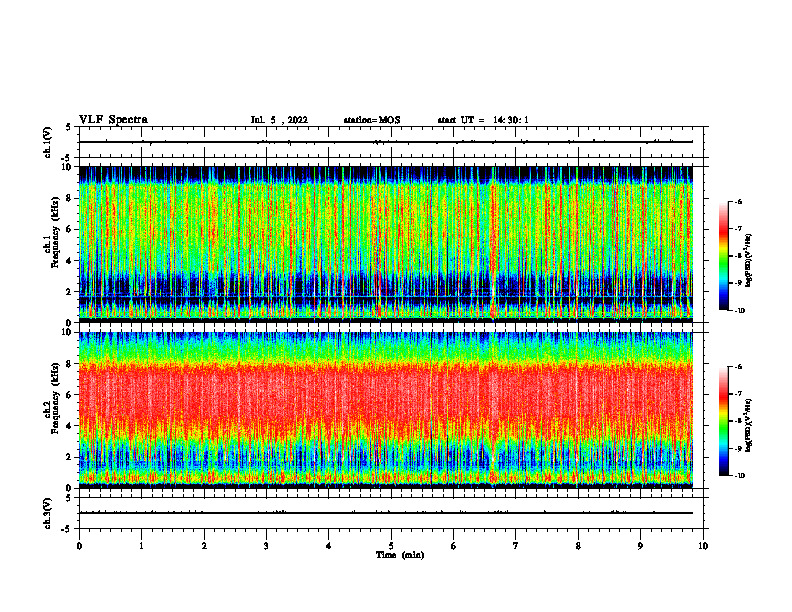This screenshot has width=792, height=612.
Task: Click the ch.1 "Frequency (kHz)" axis label
Action: tap(55, 232)
